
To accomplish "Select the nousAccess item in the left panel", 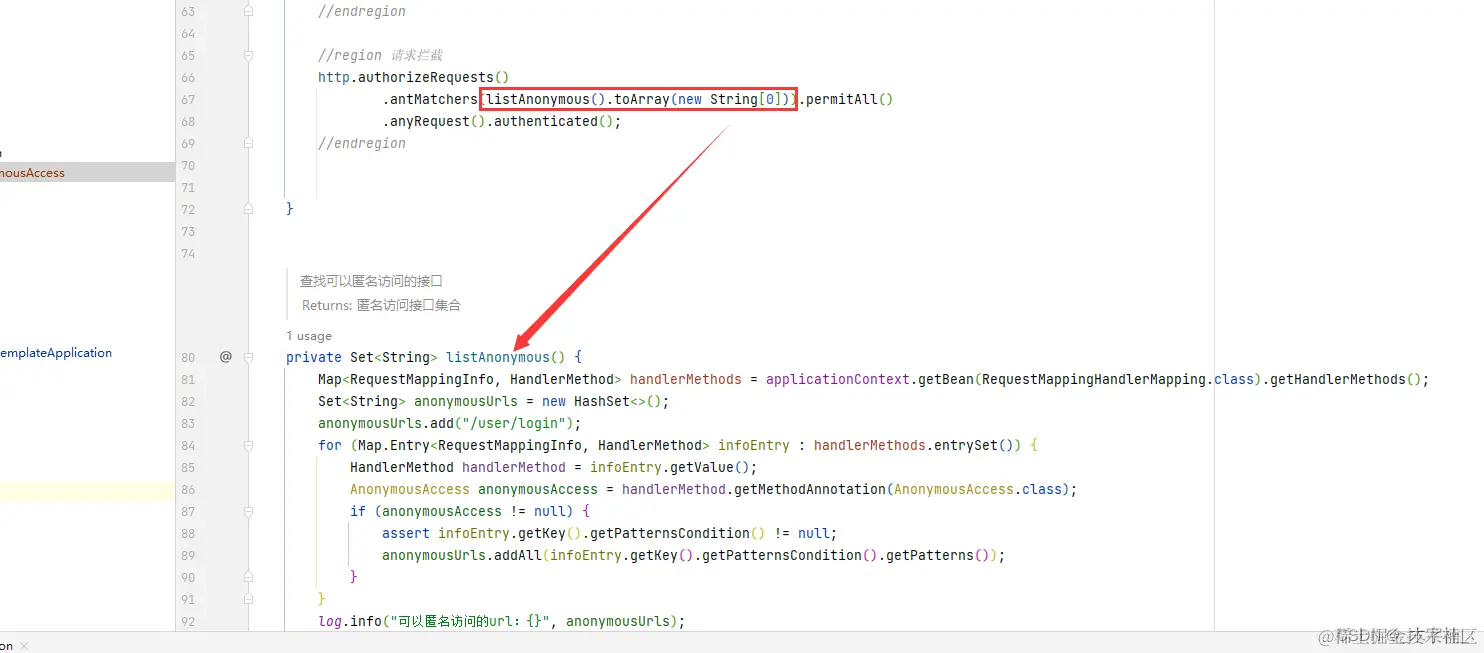I will point(32,173).
